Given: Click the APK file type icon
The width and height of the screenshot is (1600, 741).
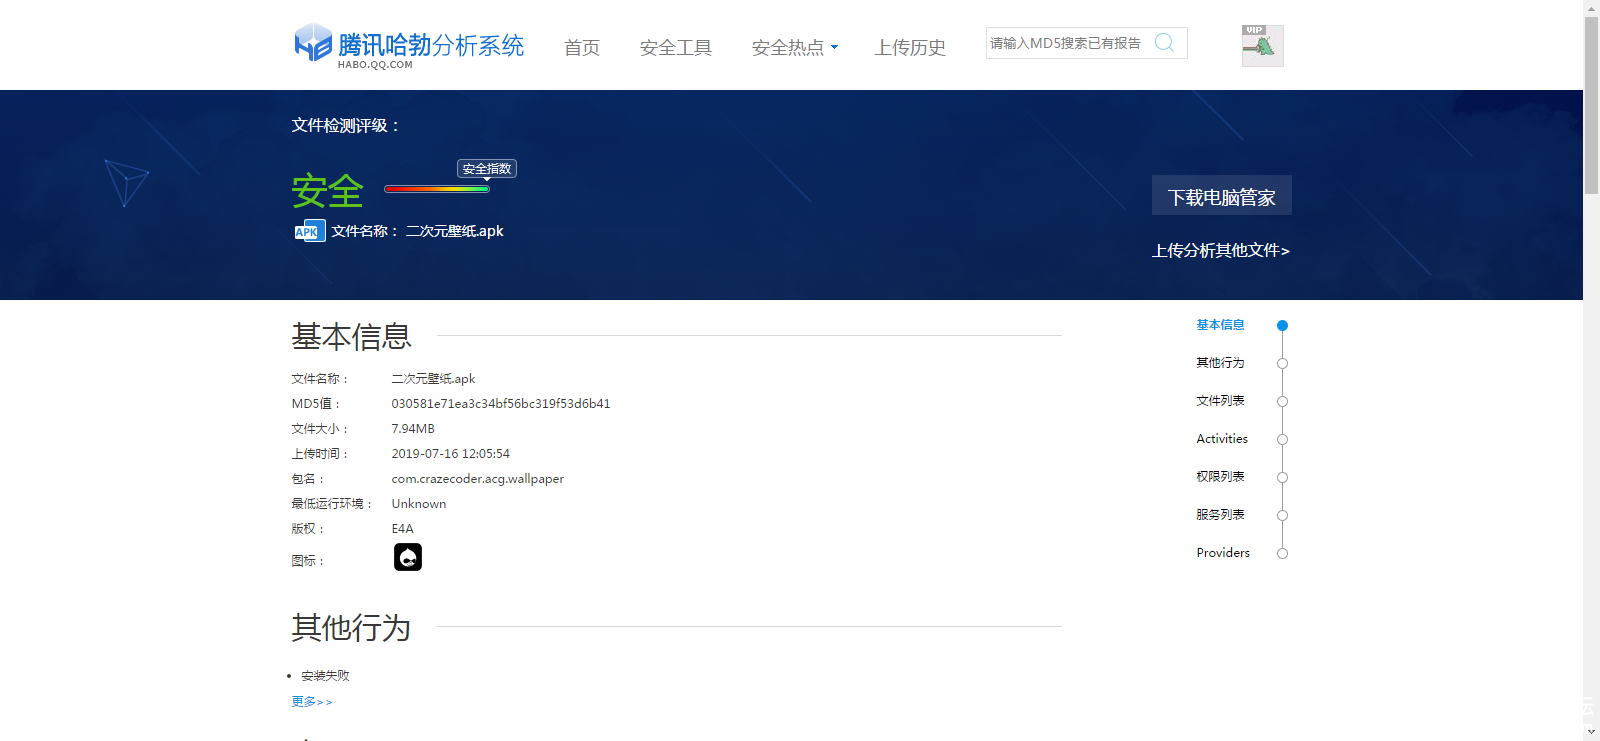Looking at the screenshot, I should [x=310, y=231].
